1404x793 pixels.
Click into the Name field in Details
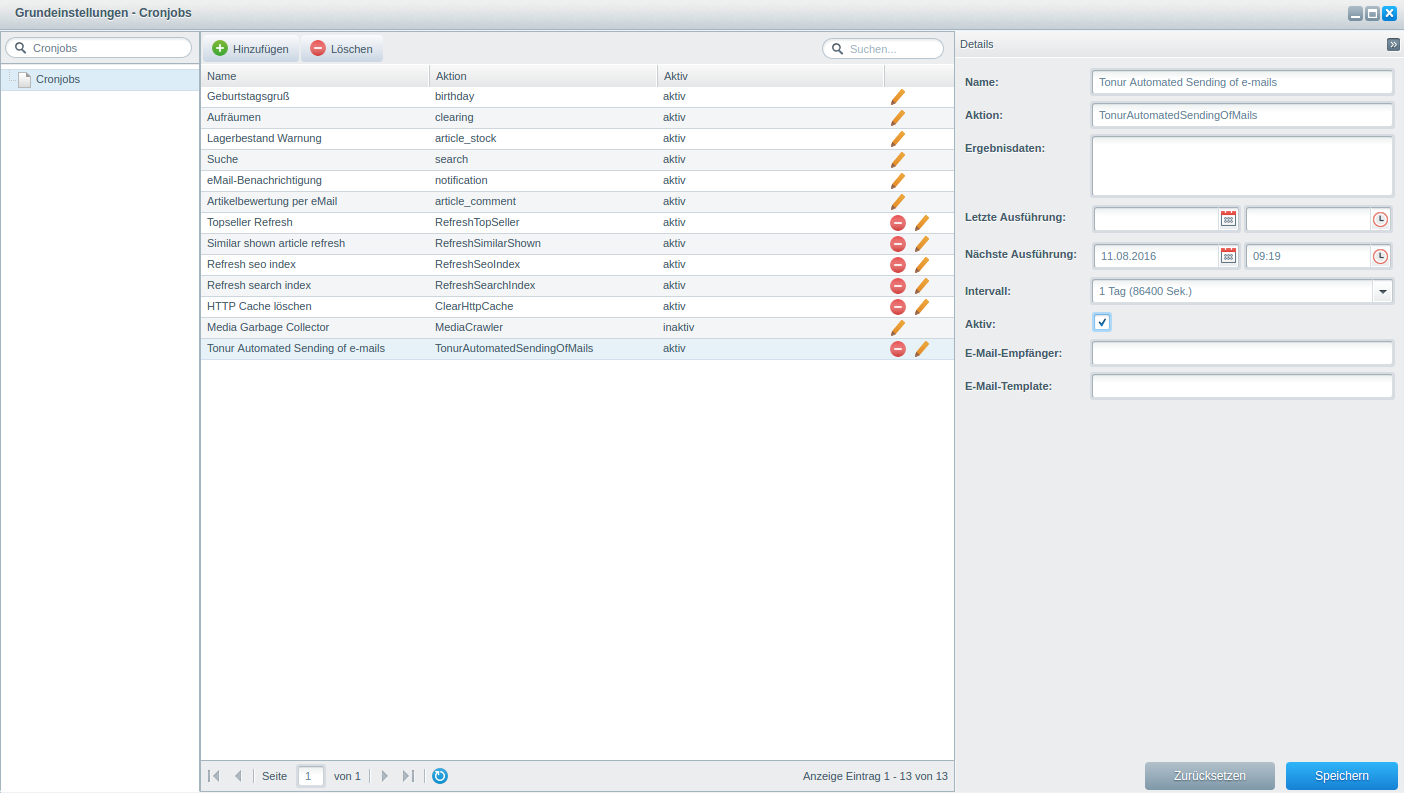(1242, 82)
